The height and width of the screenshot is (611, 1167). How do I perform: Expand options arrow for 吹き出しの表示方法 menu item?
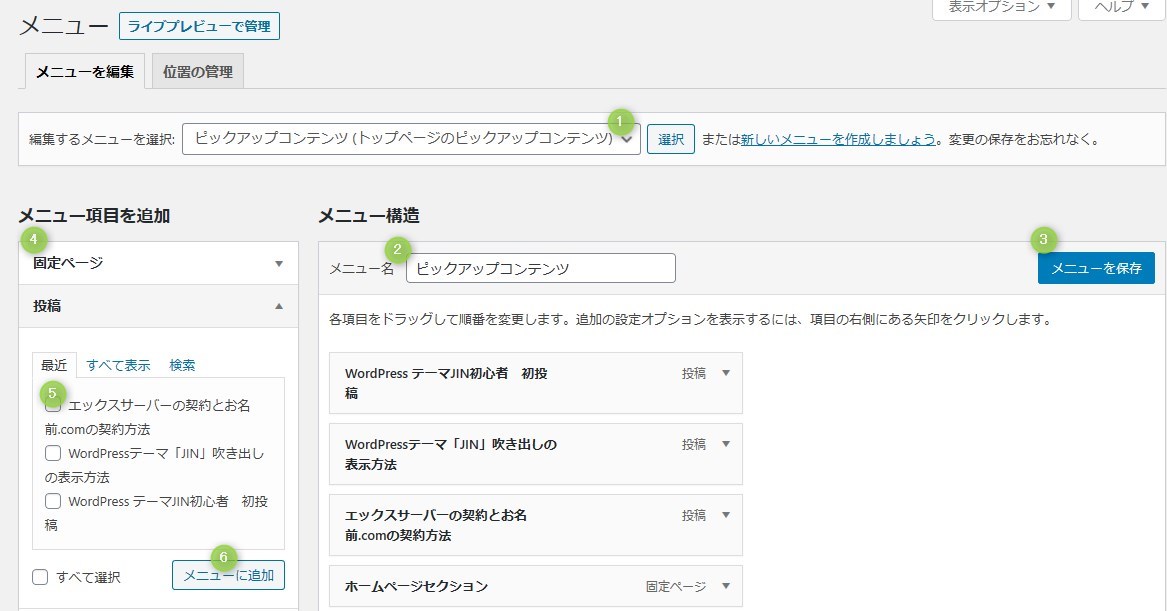(726, 444)
